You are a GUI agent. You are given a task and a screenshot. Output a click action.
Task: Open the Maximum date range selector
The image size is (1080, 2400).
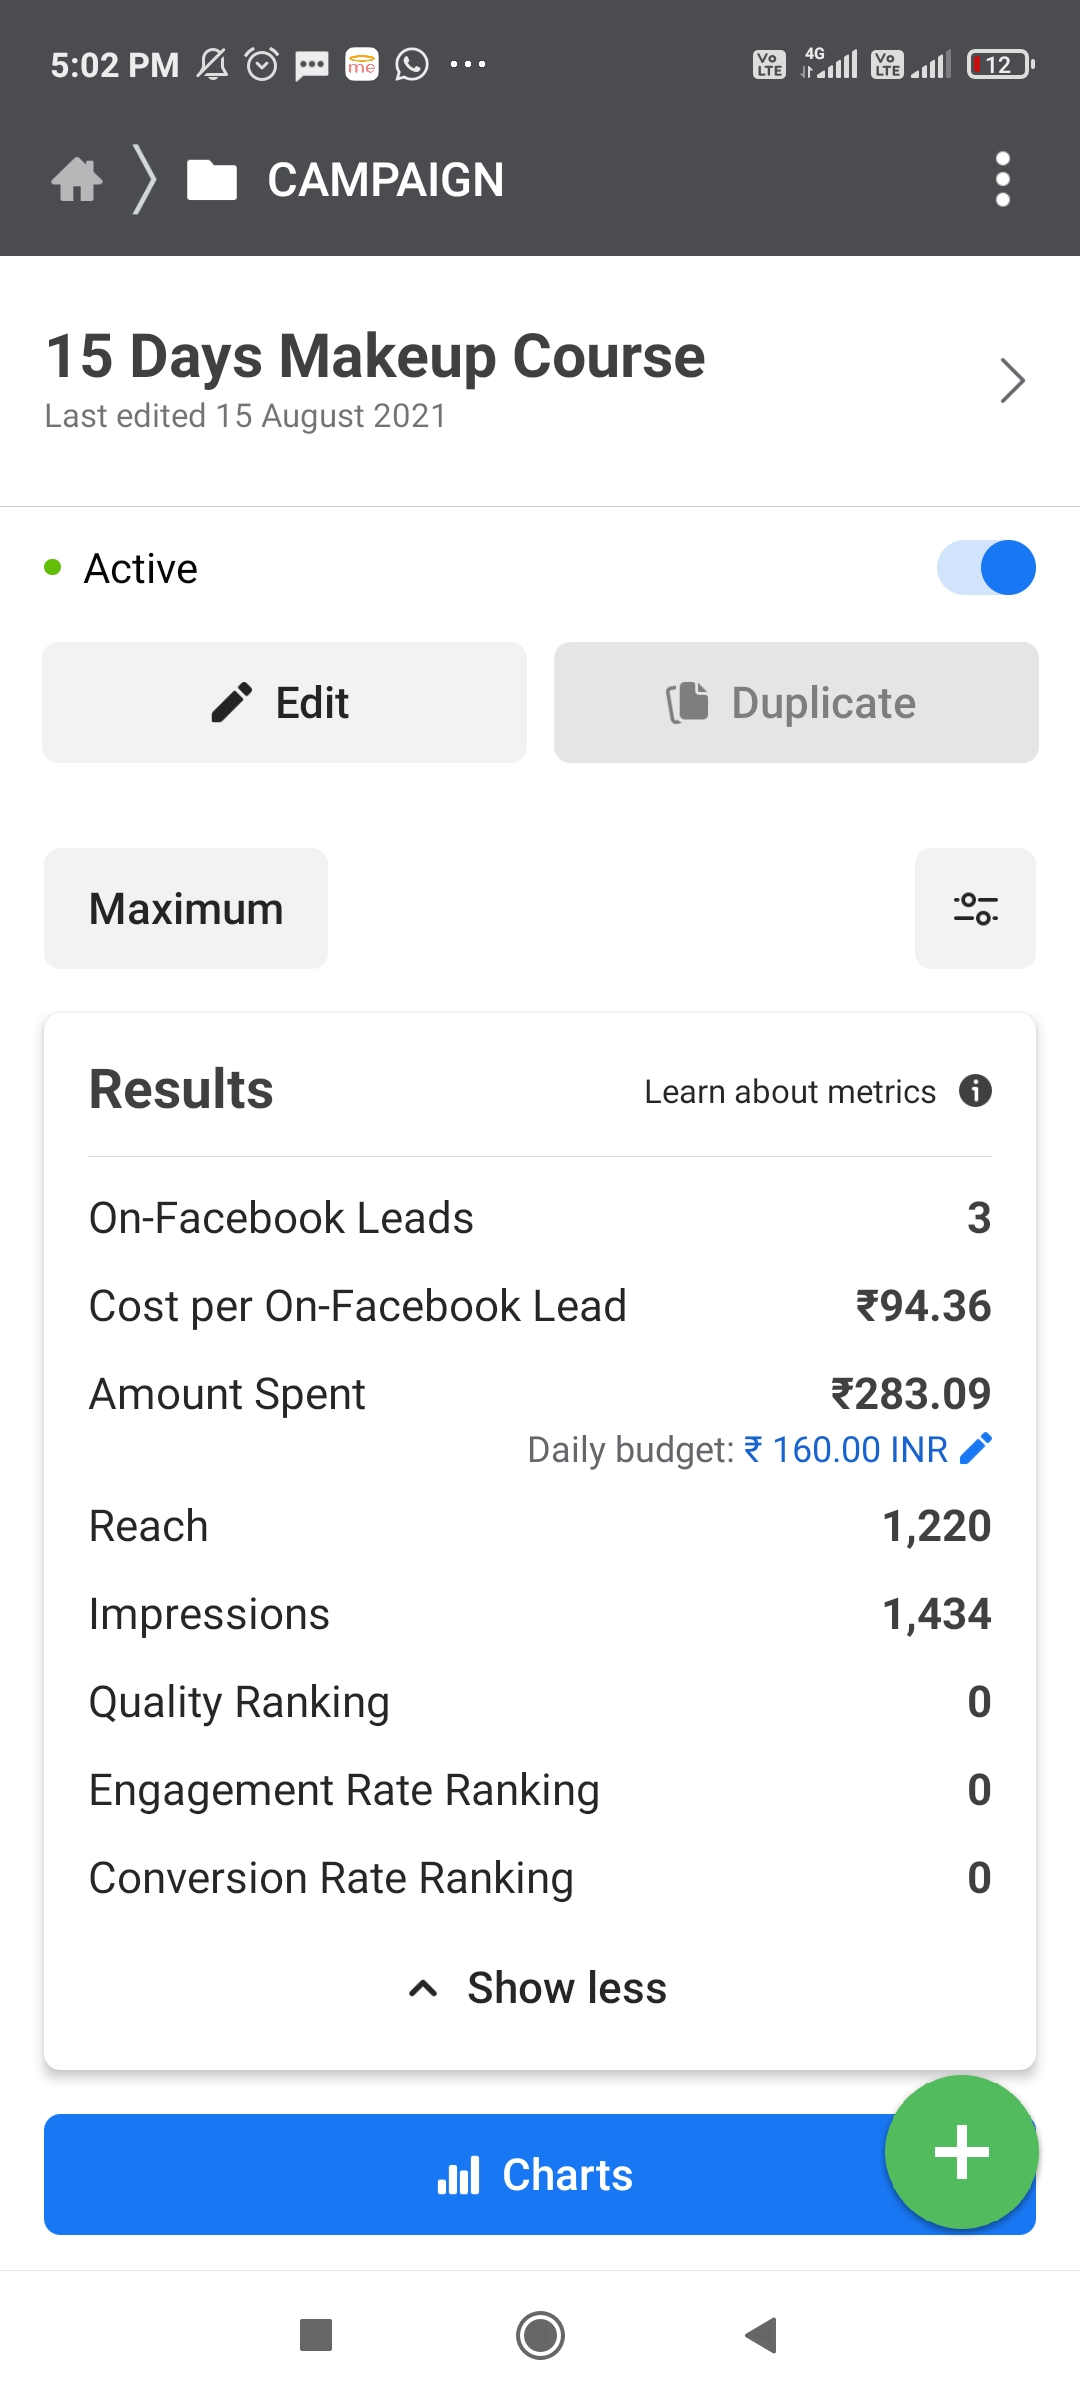(186, 908)
